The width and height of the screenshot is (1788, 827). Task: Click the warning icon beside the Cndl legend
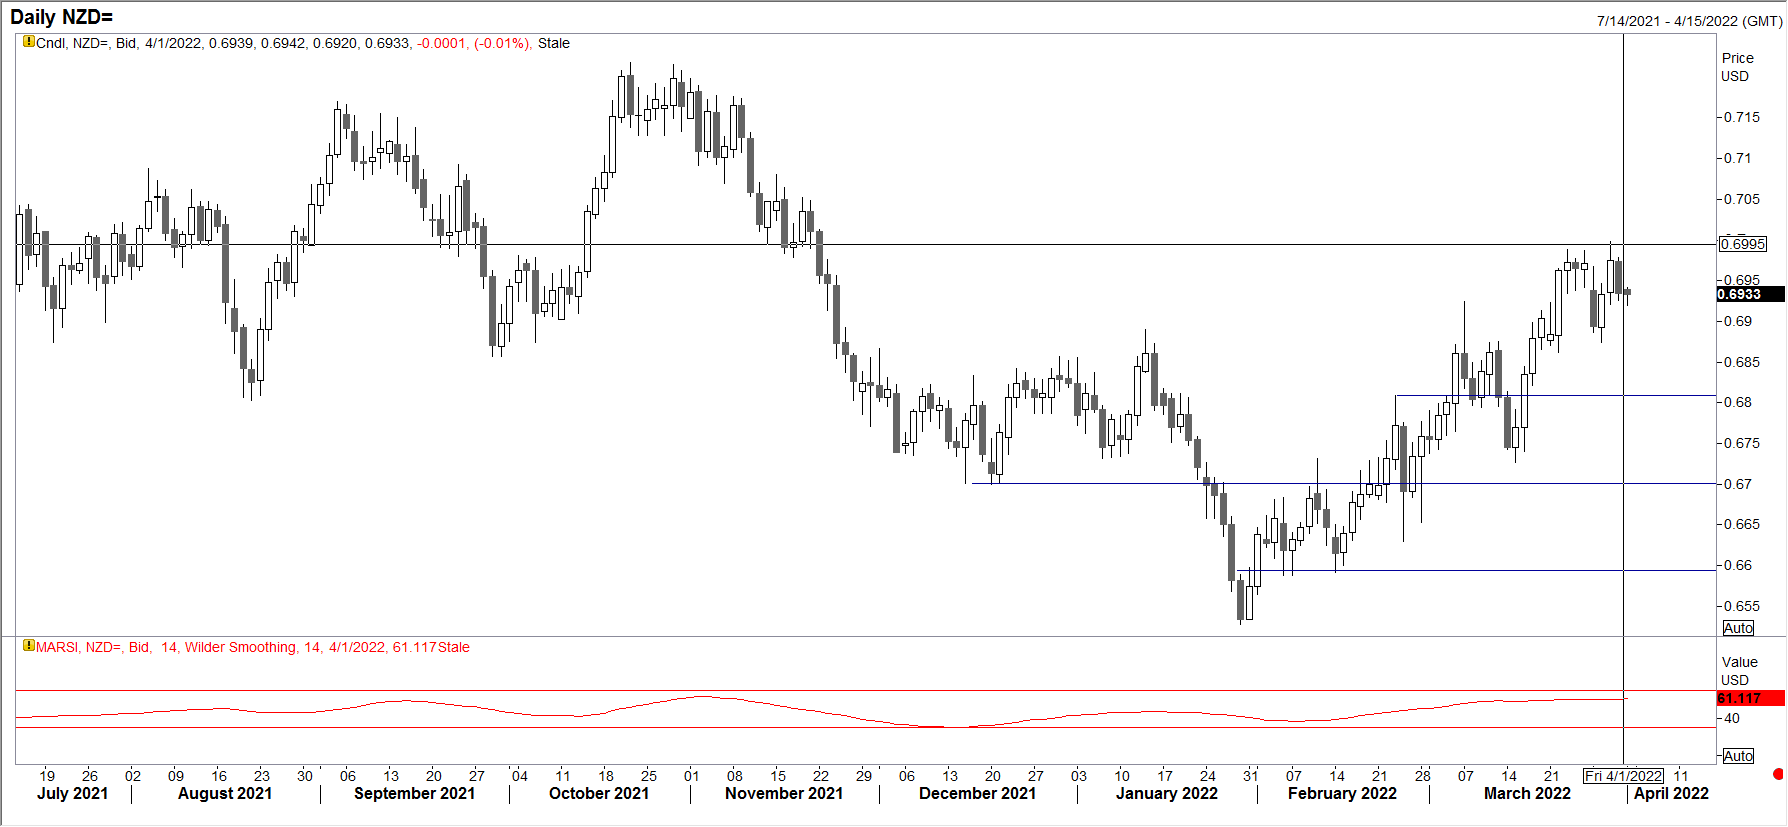pyautogui.click(x=29, y=42)
